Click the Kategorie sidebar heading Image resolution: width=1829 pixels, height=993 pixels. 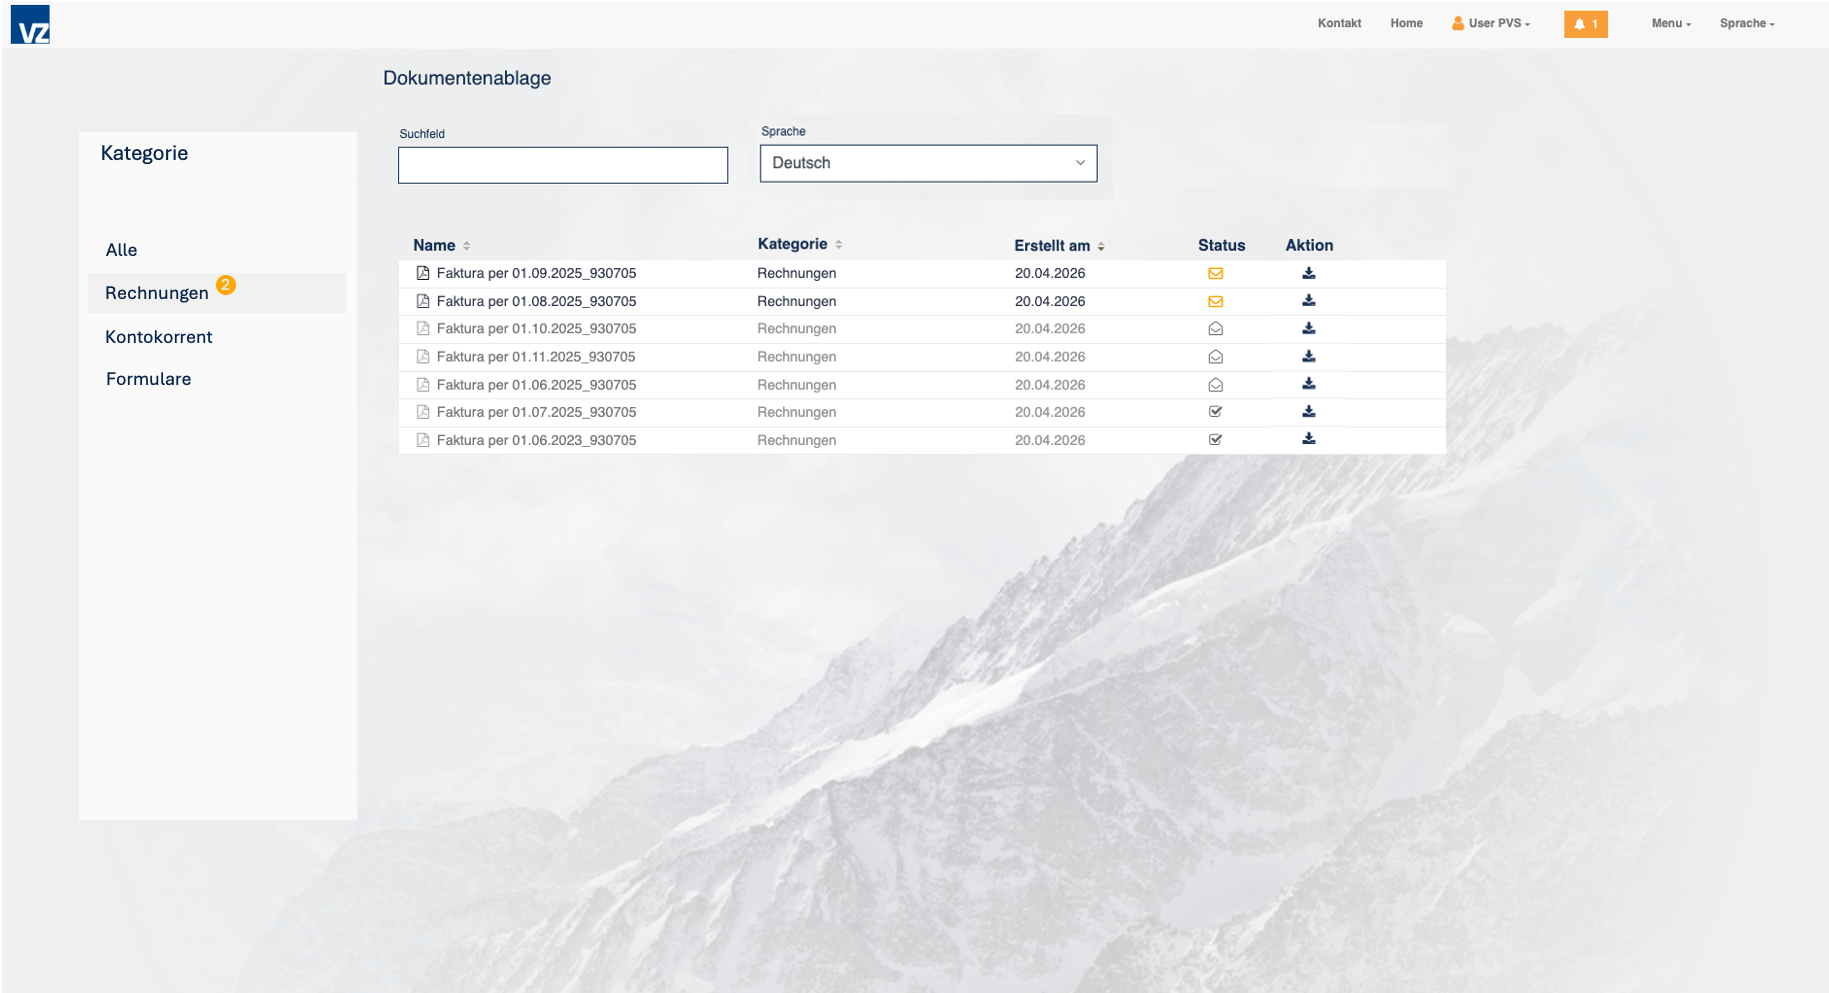point(144,153)
